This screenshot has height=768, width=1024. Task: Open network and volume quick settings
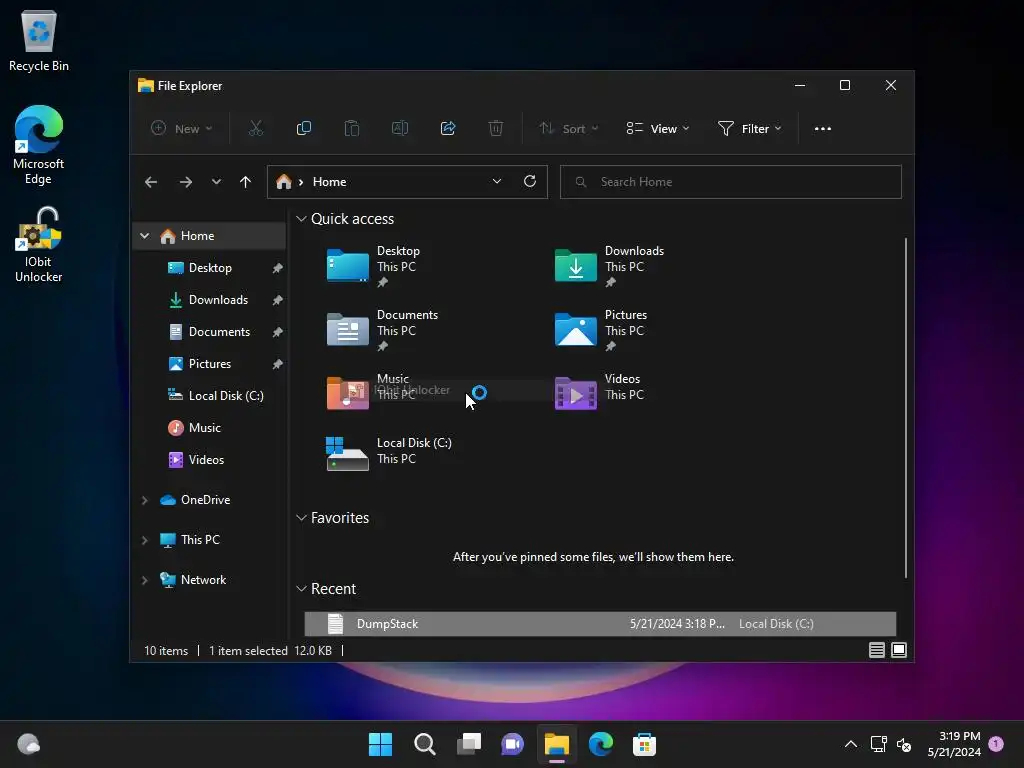coord(891,744)
